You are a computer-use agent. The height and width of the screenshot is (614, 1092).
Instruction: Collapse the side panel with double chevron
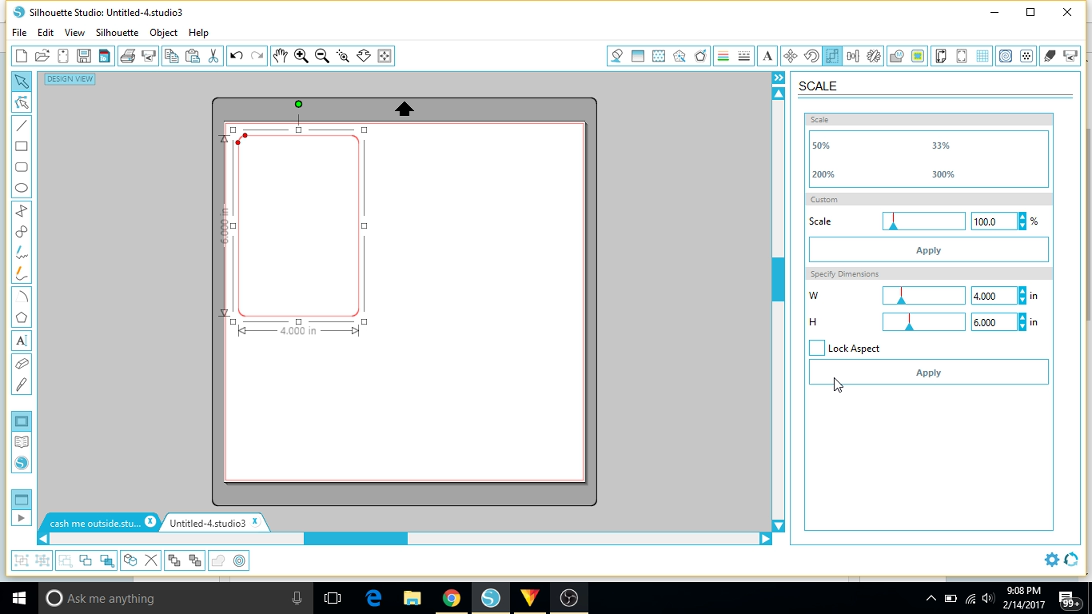pos(779,78)
